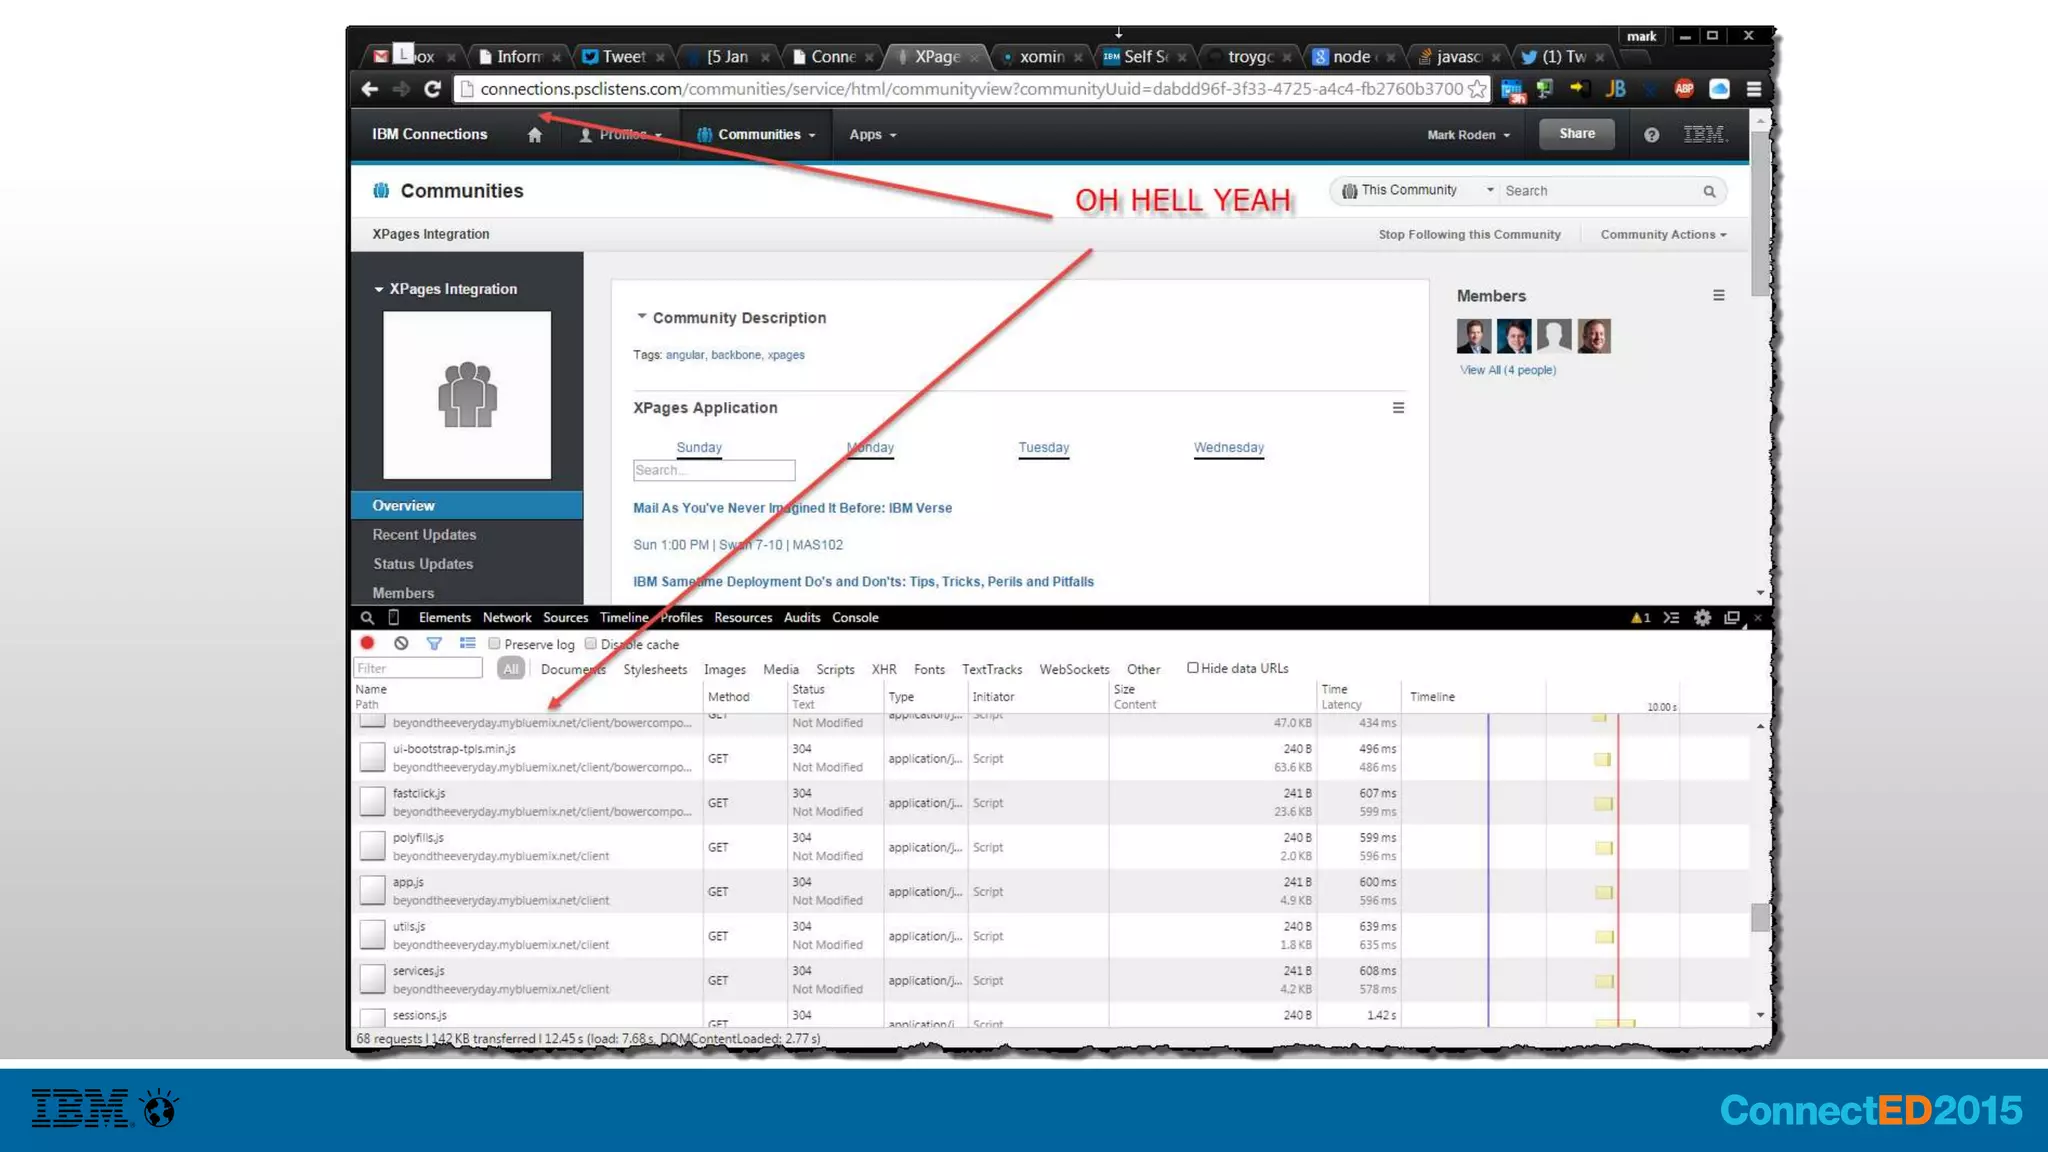Screen dimensions: 2048x1152
Task: Click the search magnifier in community search
Action: [x=1709, y=191]
